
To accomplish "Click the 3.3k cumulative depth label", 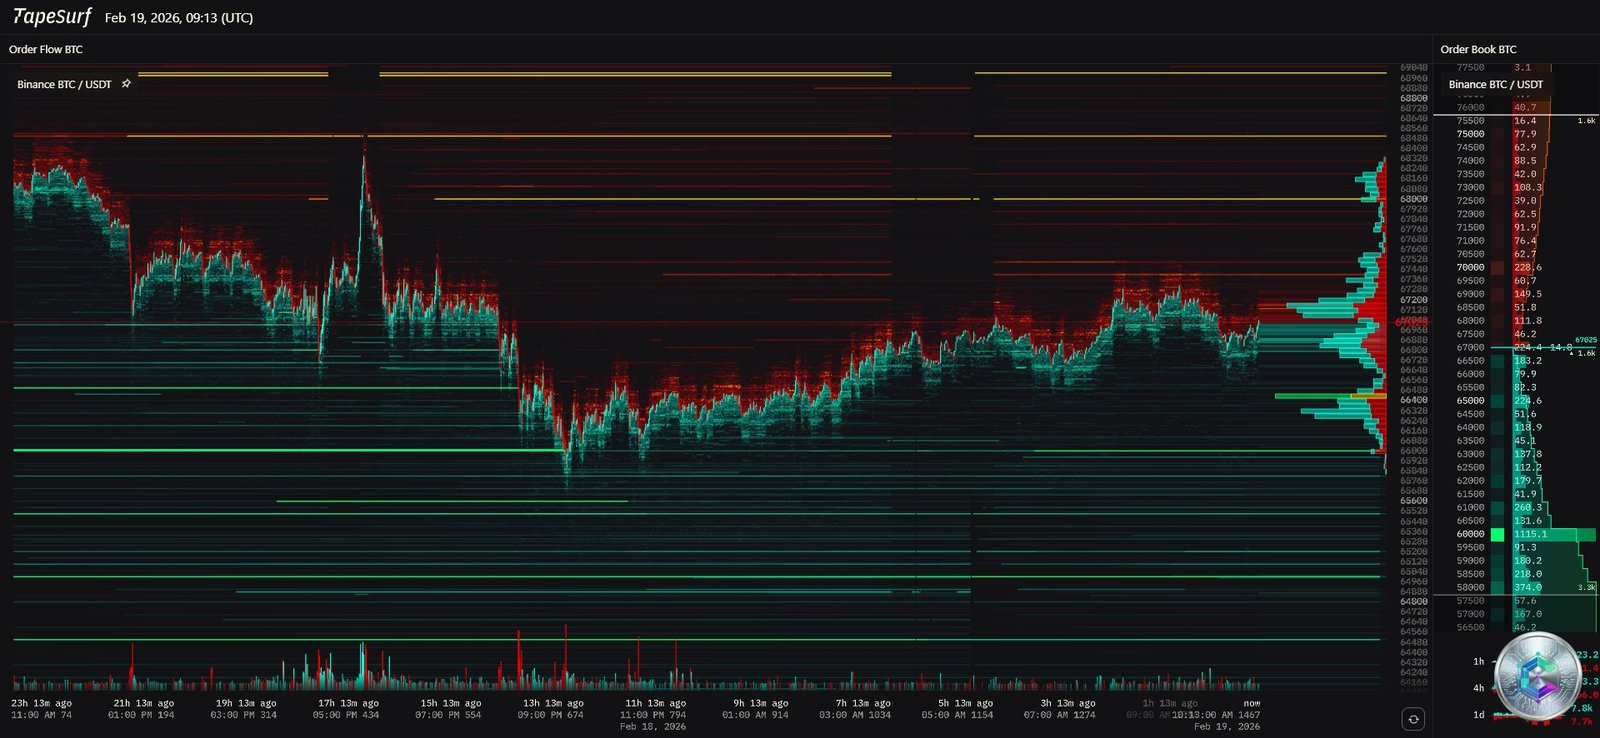I will click(1587, 587).
